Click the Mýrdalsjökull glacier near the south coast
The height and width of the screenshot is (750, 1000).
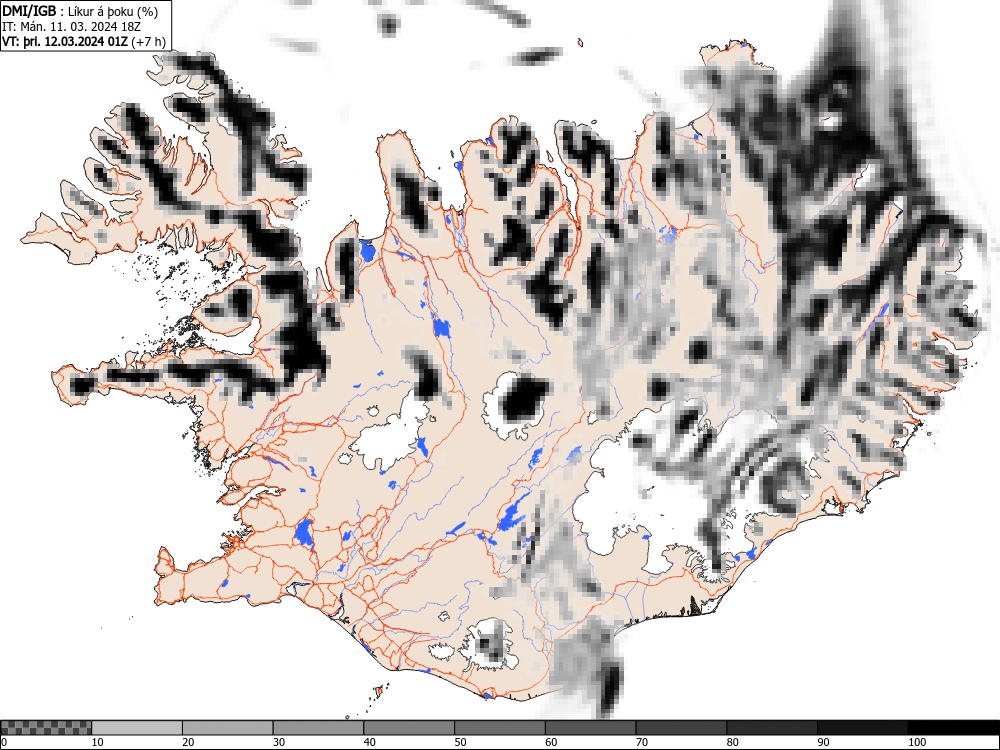tap(489, 643)
